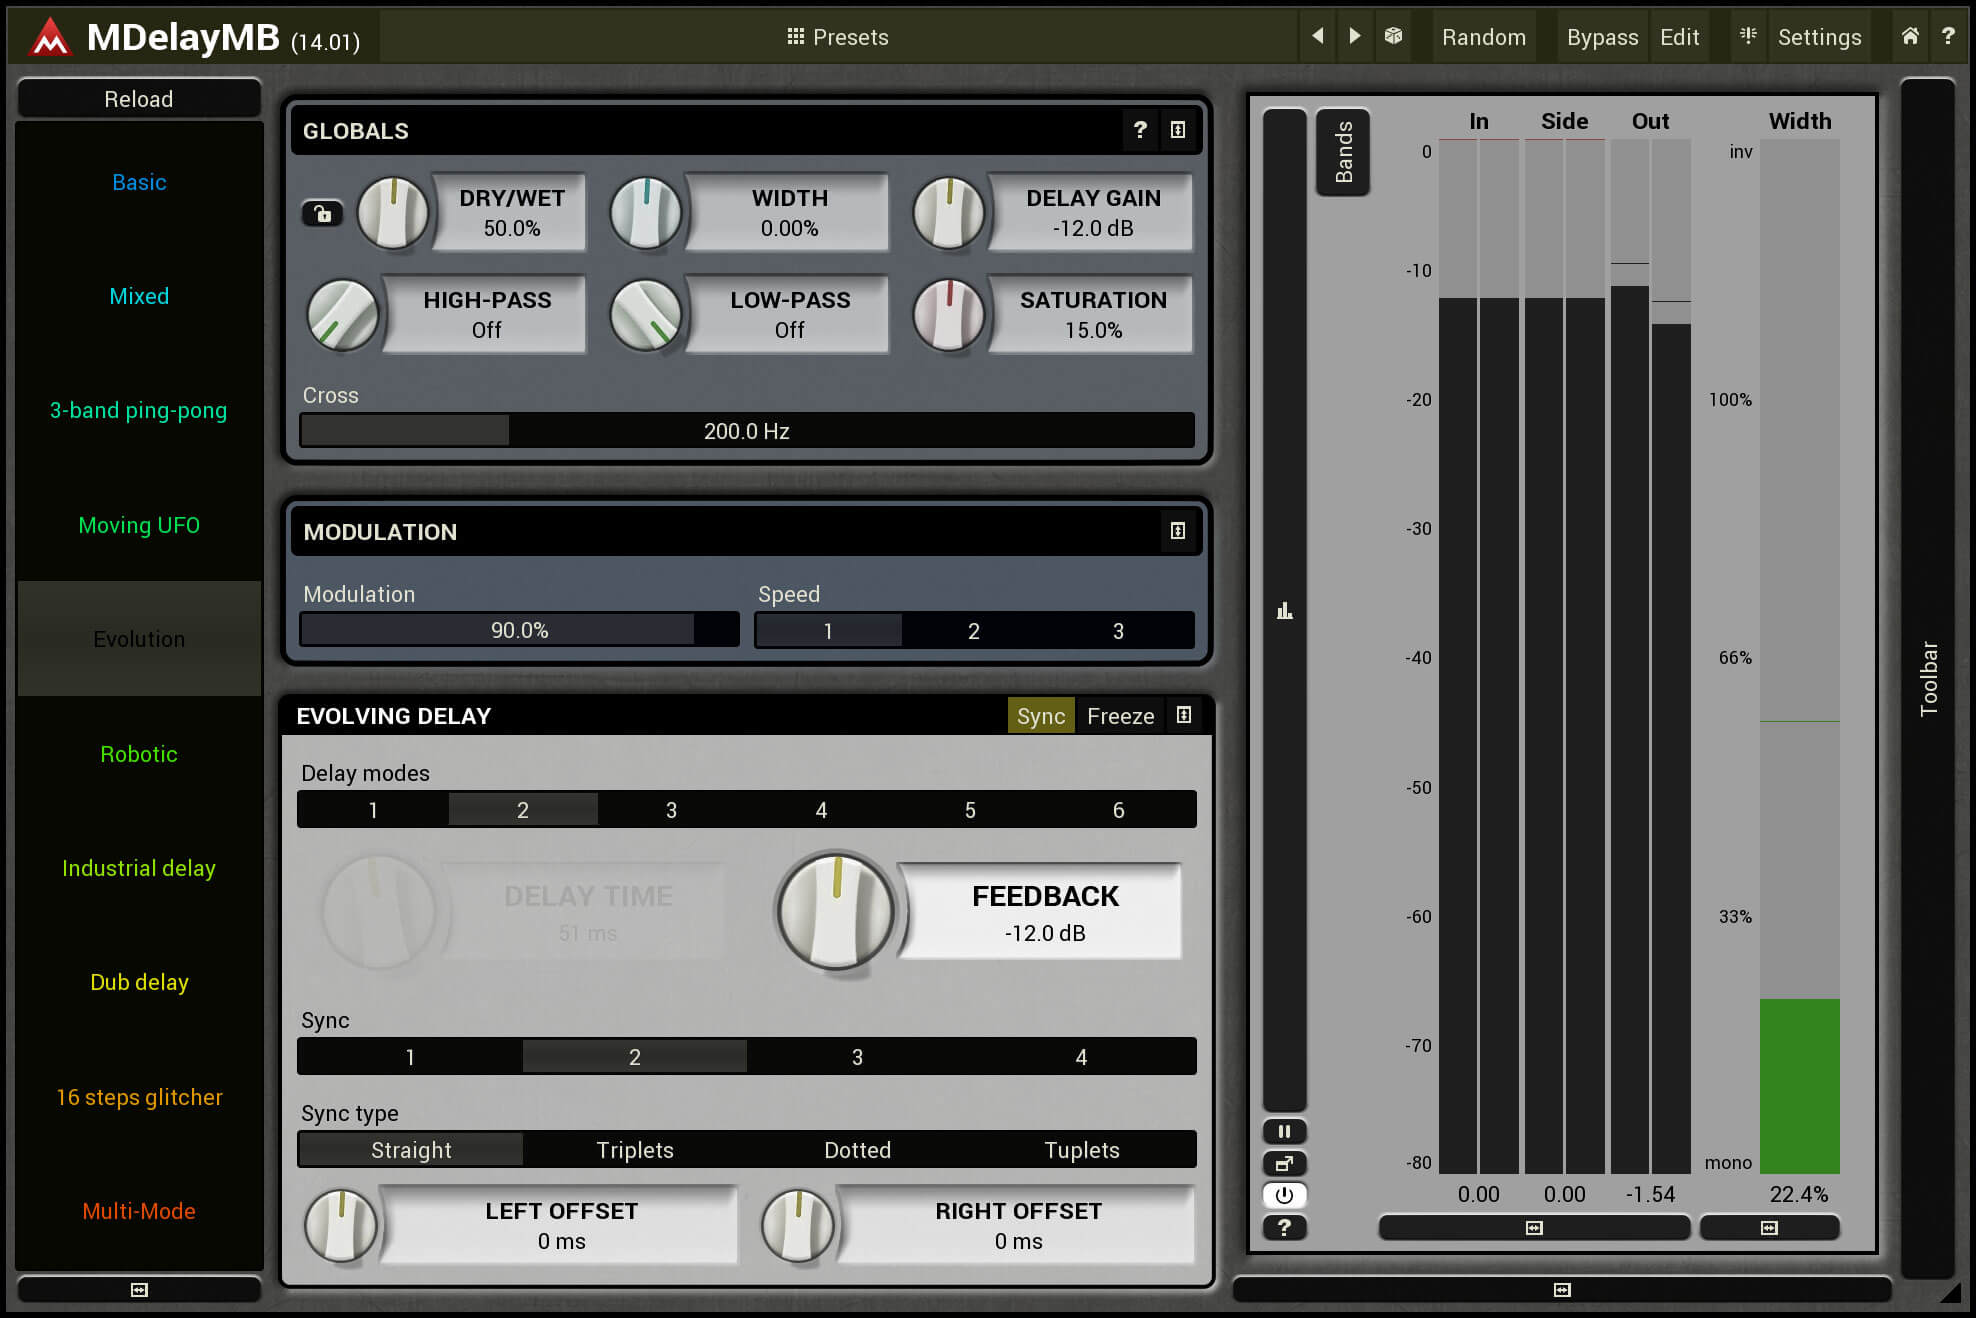Image resolution: width=1976 pixels, height=1318 pixels.
Task: Click the Delay Gain knob
Action: pos(949,213)
